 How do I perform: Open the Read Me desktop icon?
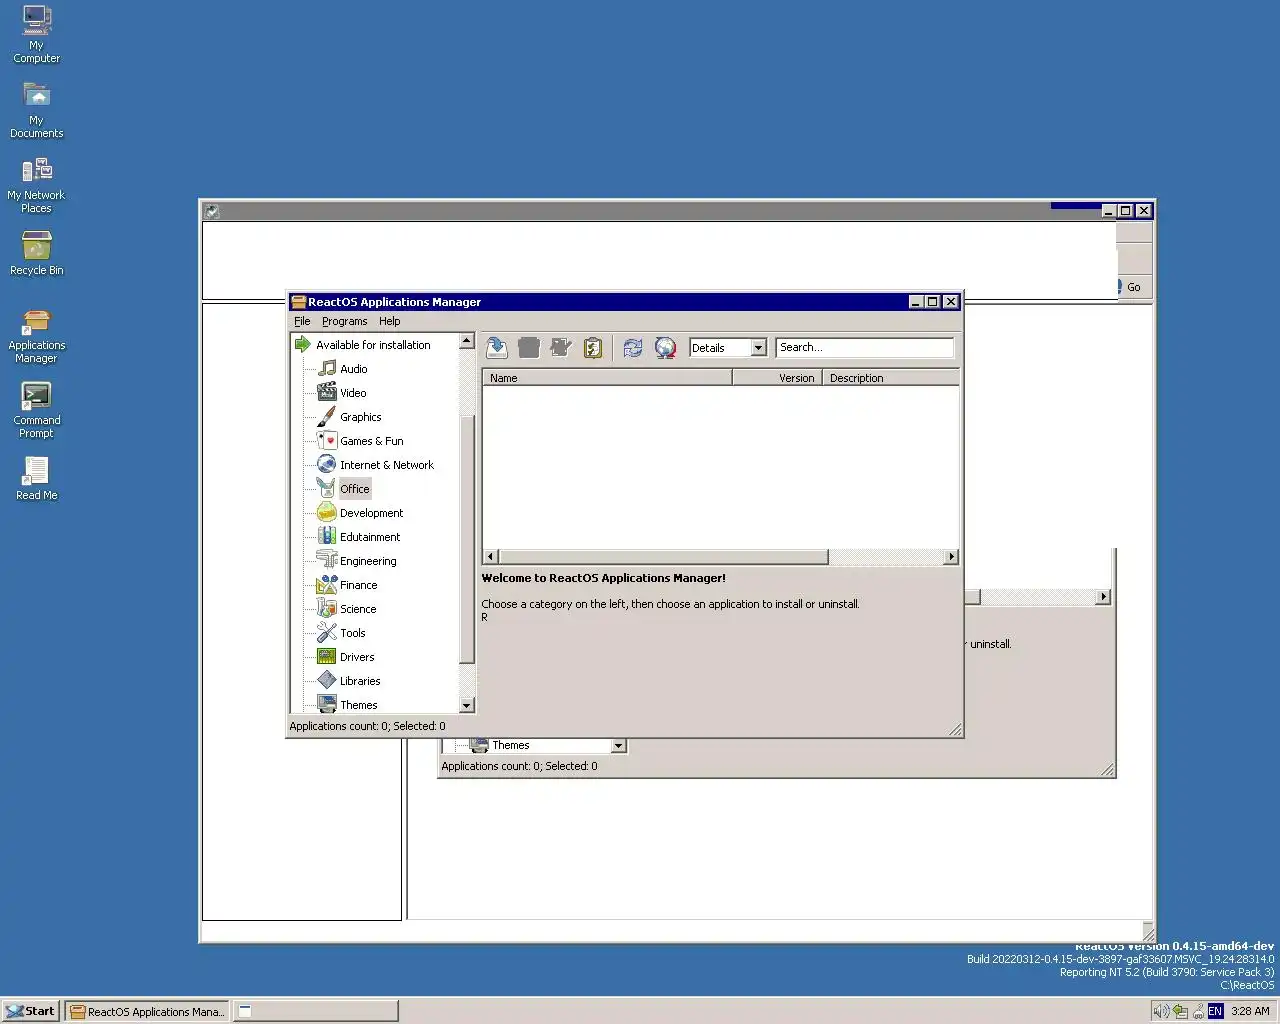(37, 479)
